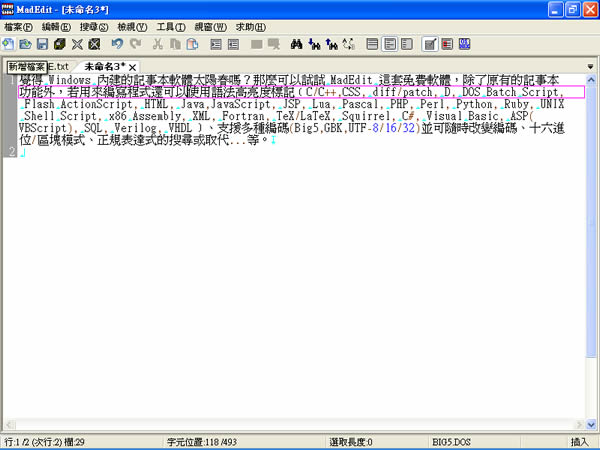
Task: Click the 插入 insert mode indicator
Action: pyautogui.click(x=579, y=442)
